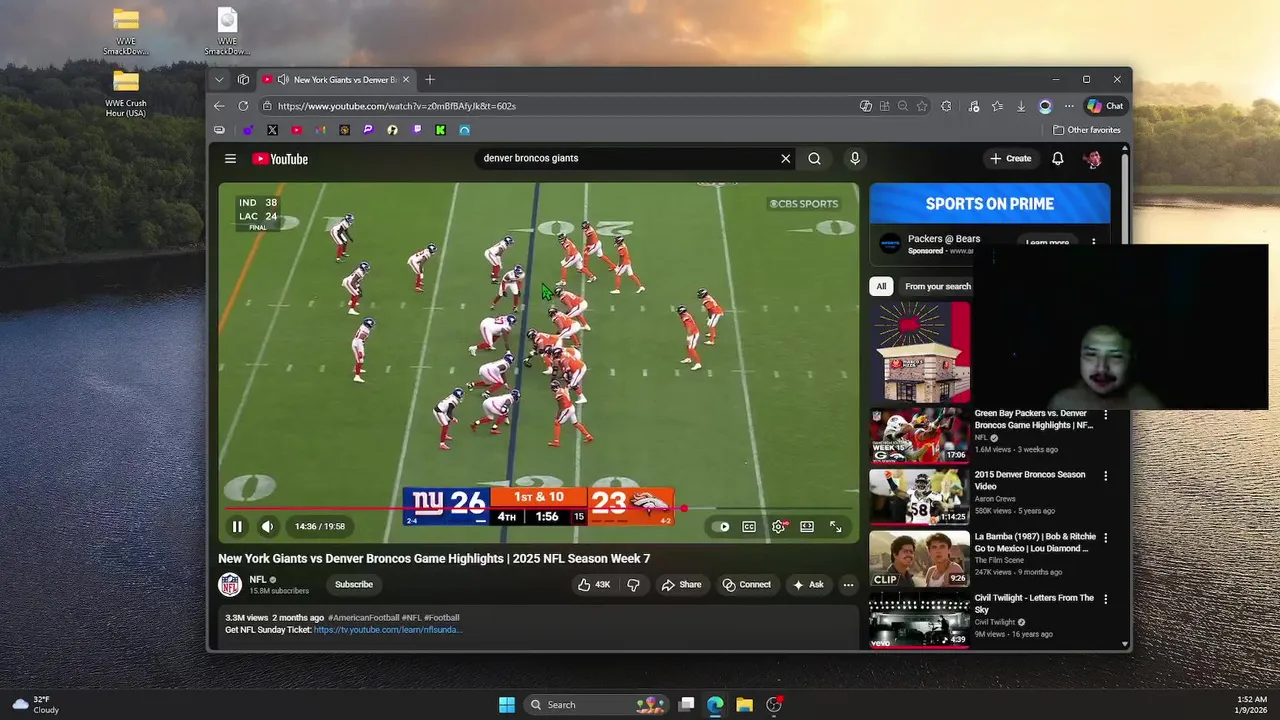Open browser downloads
1280x720 pixels.
(1021, 105)
